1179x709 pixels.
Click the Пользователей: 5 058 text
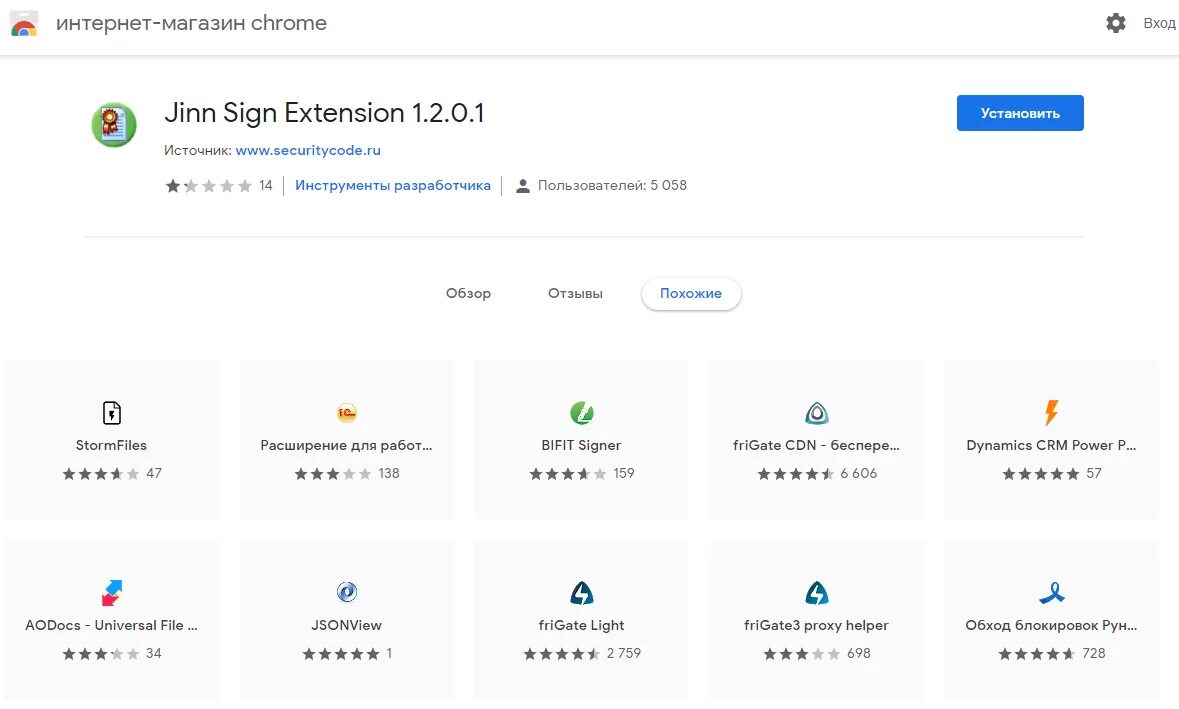[x=612, y=186]
